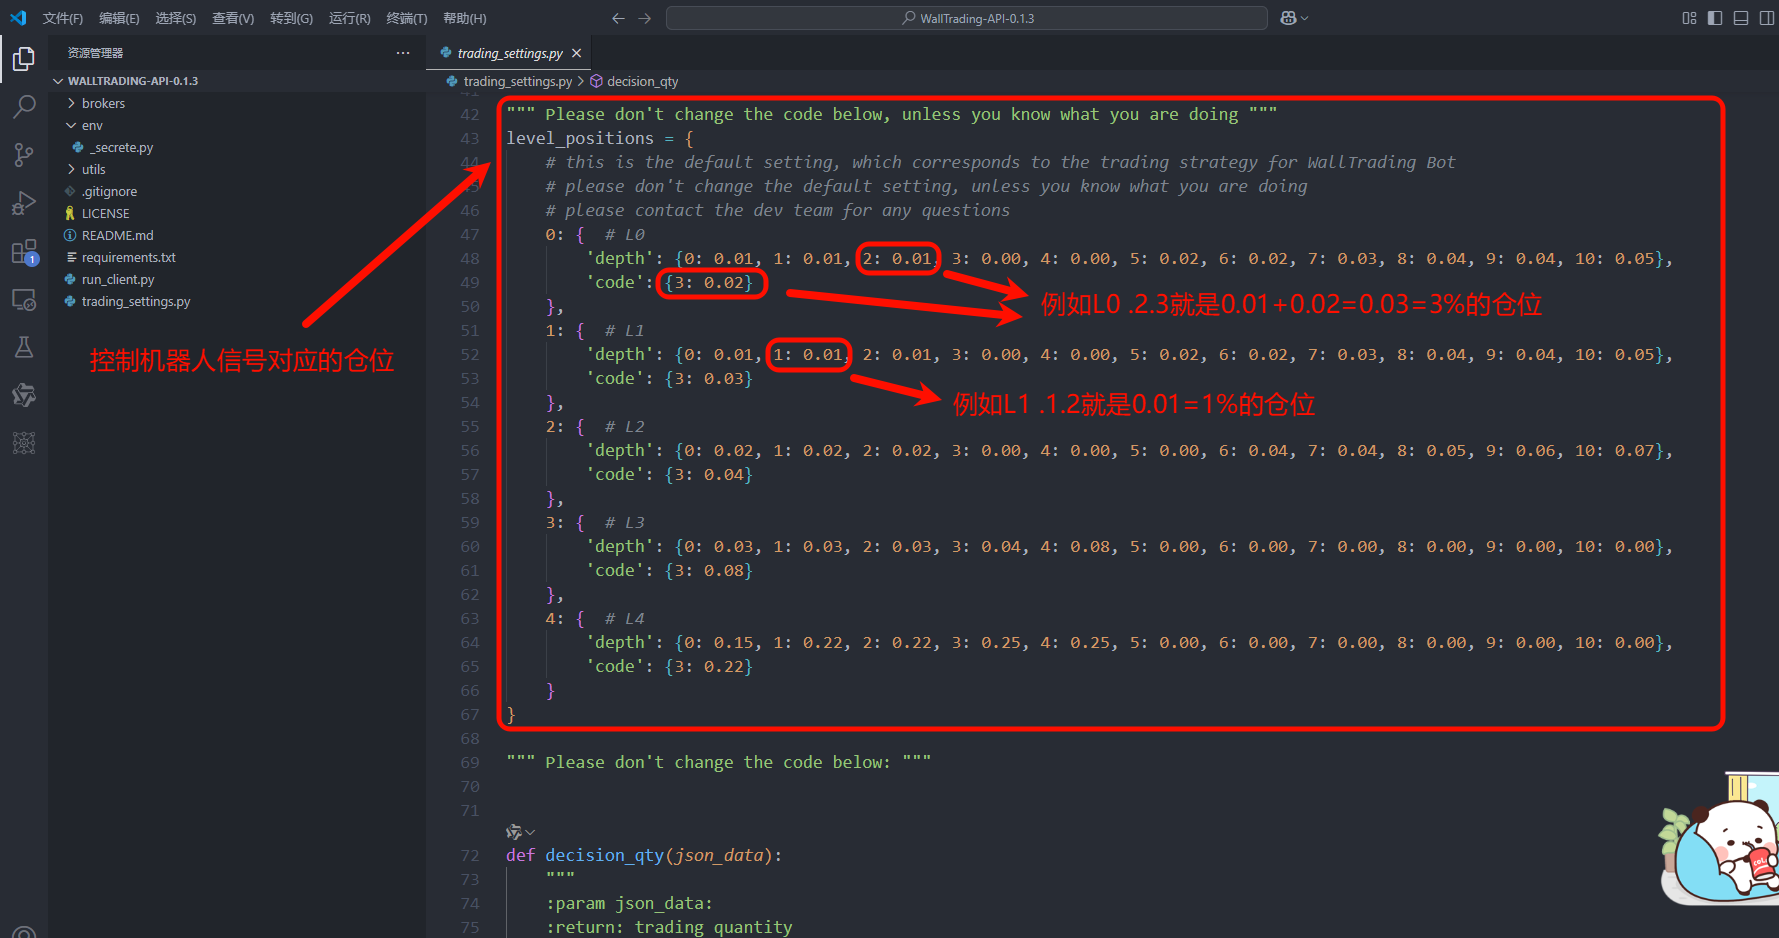Open the Testing flask icon
Viewport: 1779px width, 938px height.
click(24, 347)
